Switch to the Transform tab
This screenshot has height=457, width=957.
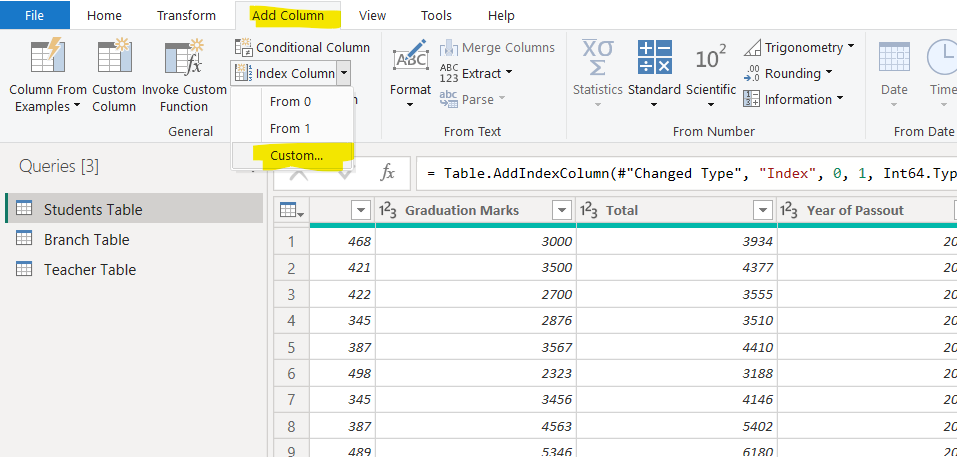[x=186, y=15]
